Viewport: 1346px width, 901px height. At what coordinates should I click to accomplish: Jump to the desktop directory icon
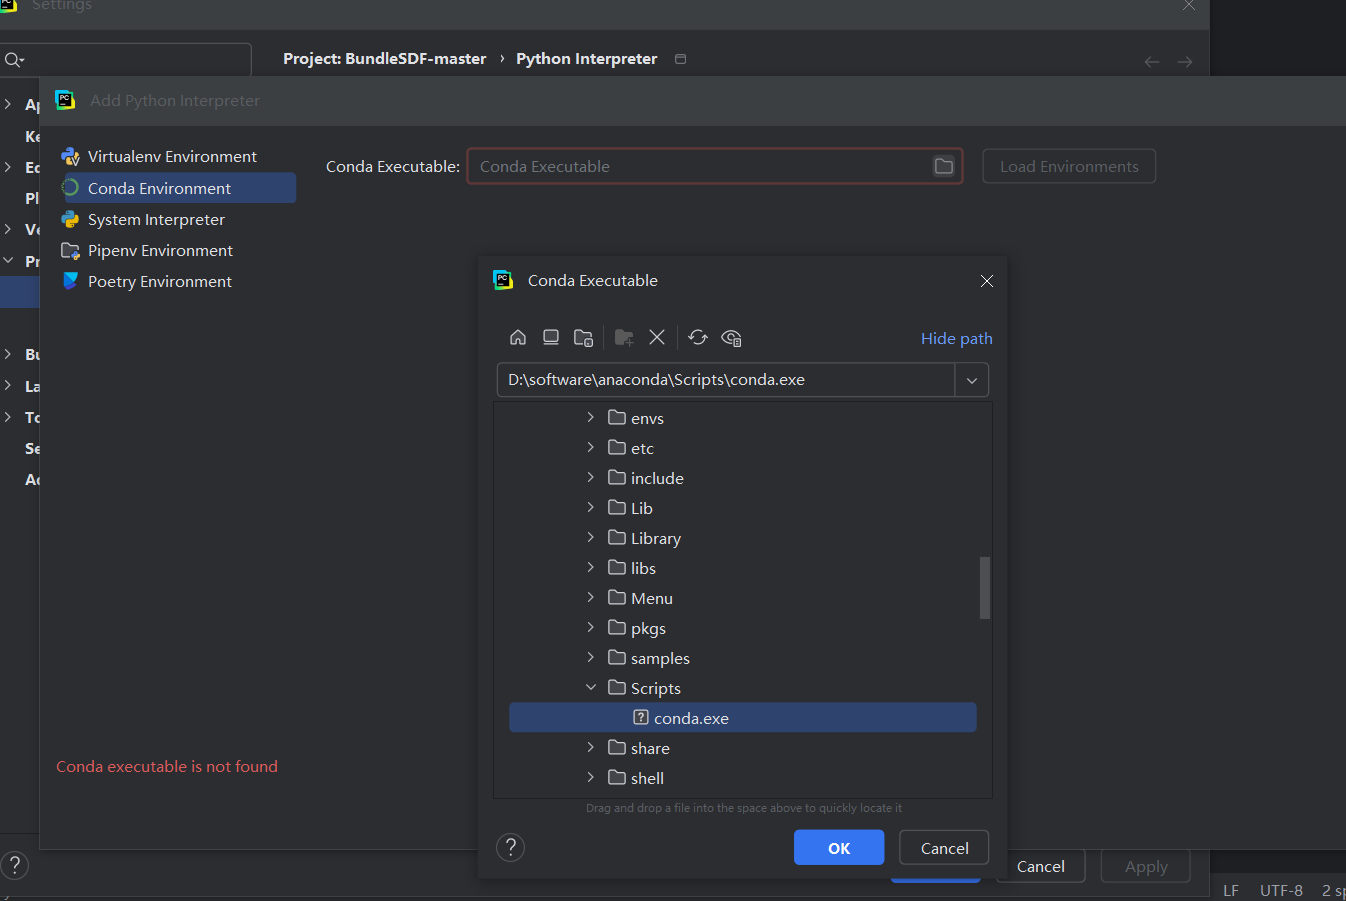551,337
